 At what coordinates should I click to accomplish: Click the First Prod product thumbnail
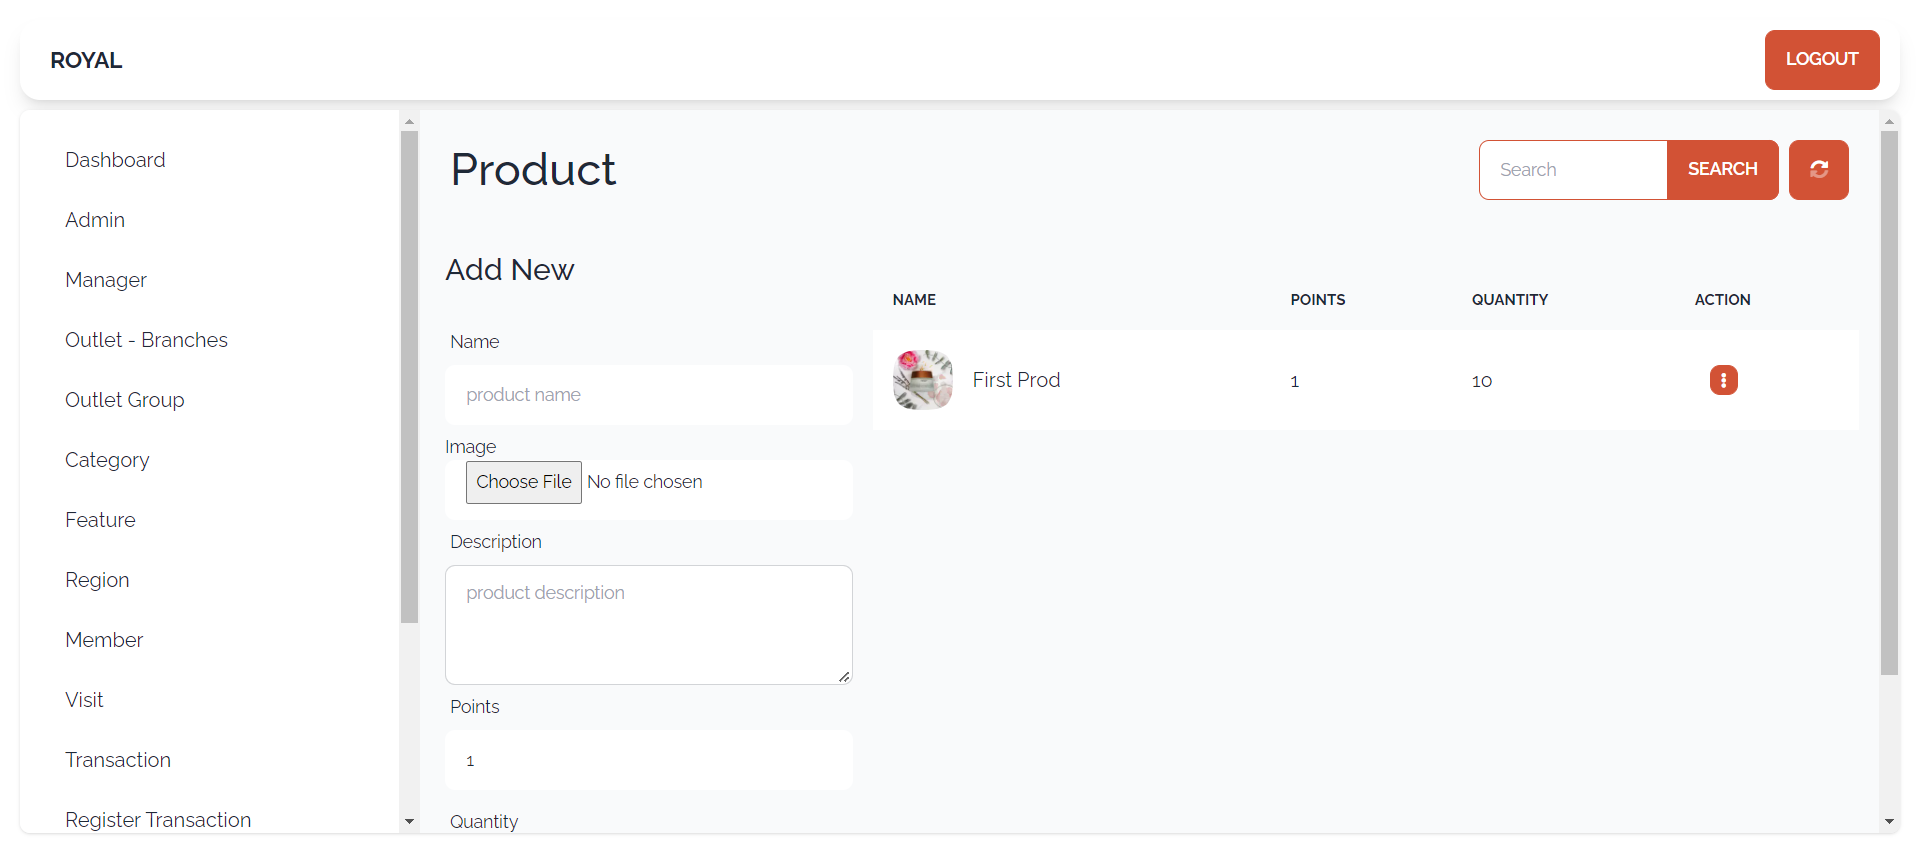click(922, 380)
